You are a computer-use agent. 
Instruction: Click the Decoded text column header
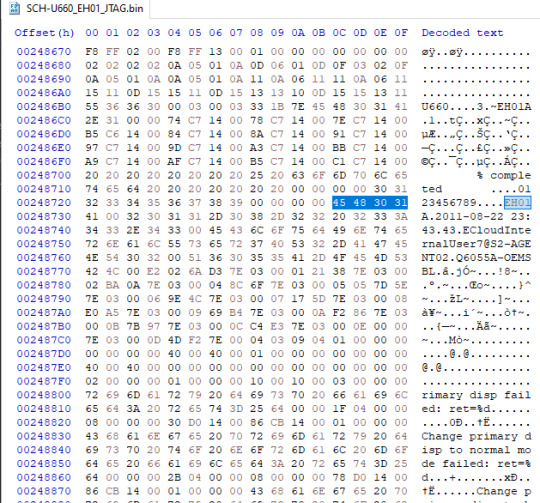(x=463, y=33)
